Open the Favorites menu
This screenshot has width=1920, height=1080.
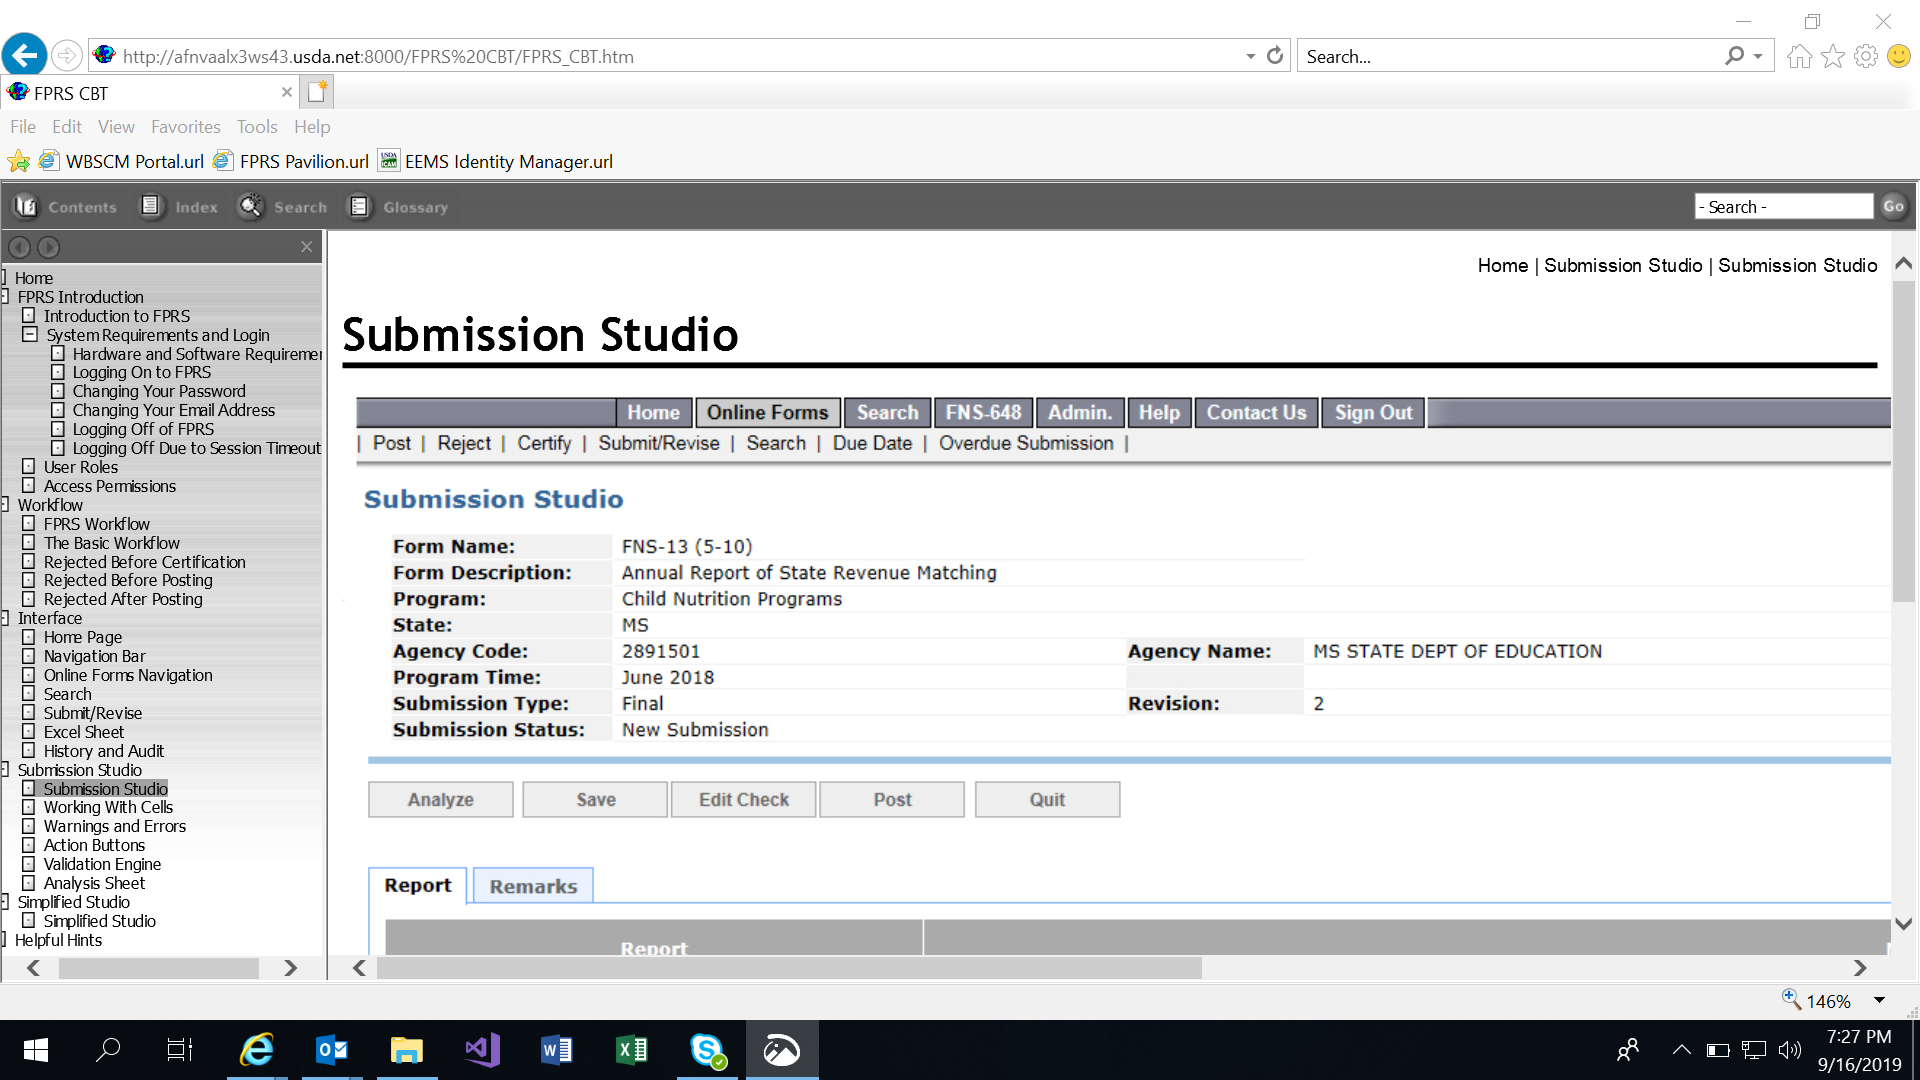click(x=185, y=127)
